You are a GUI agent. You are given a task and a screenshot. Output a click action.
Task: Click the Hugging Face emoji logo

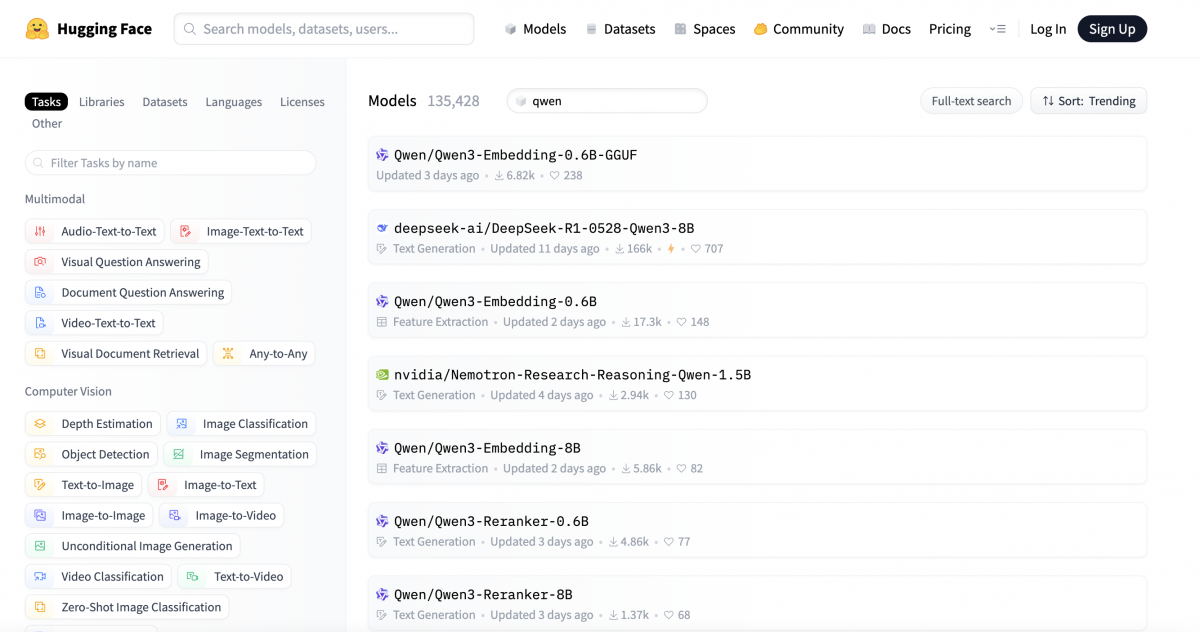(37, 29)
